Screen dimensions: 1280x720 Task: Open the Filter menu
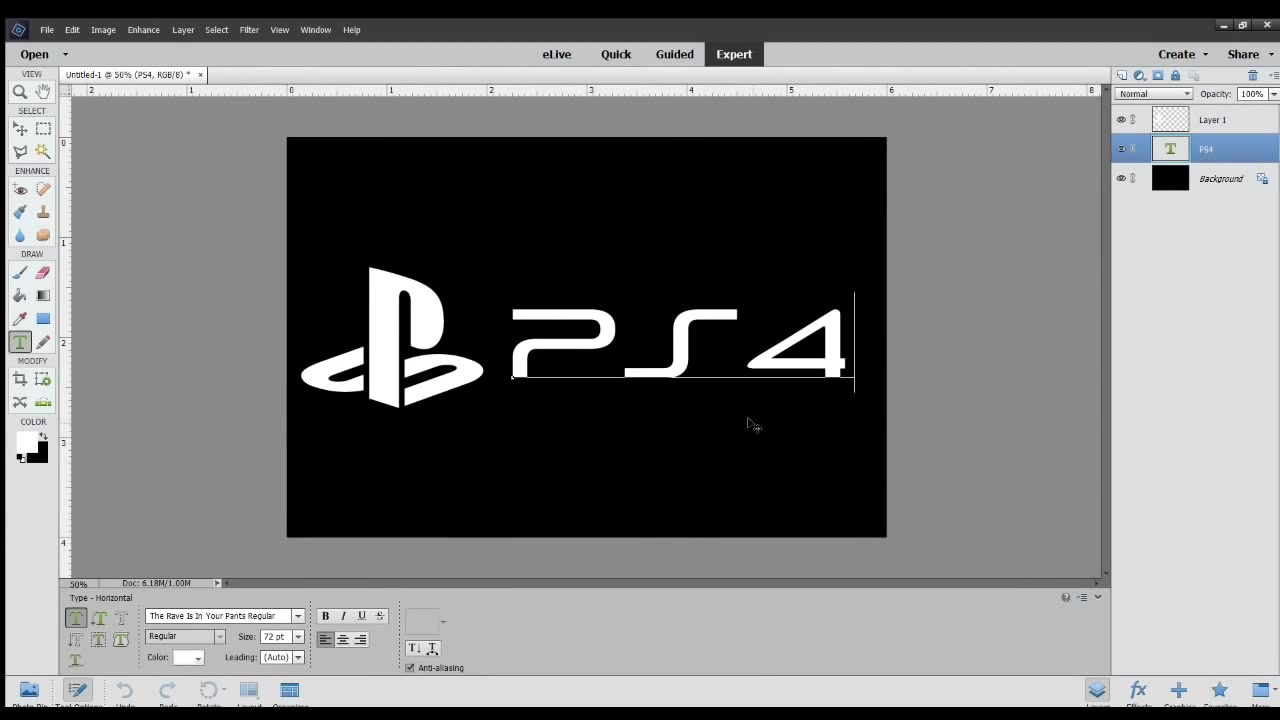tap(249, 30)
